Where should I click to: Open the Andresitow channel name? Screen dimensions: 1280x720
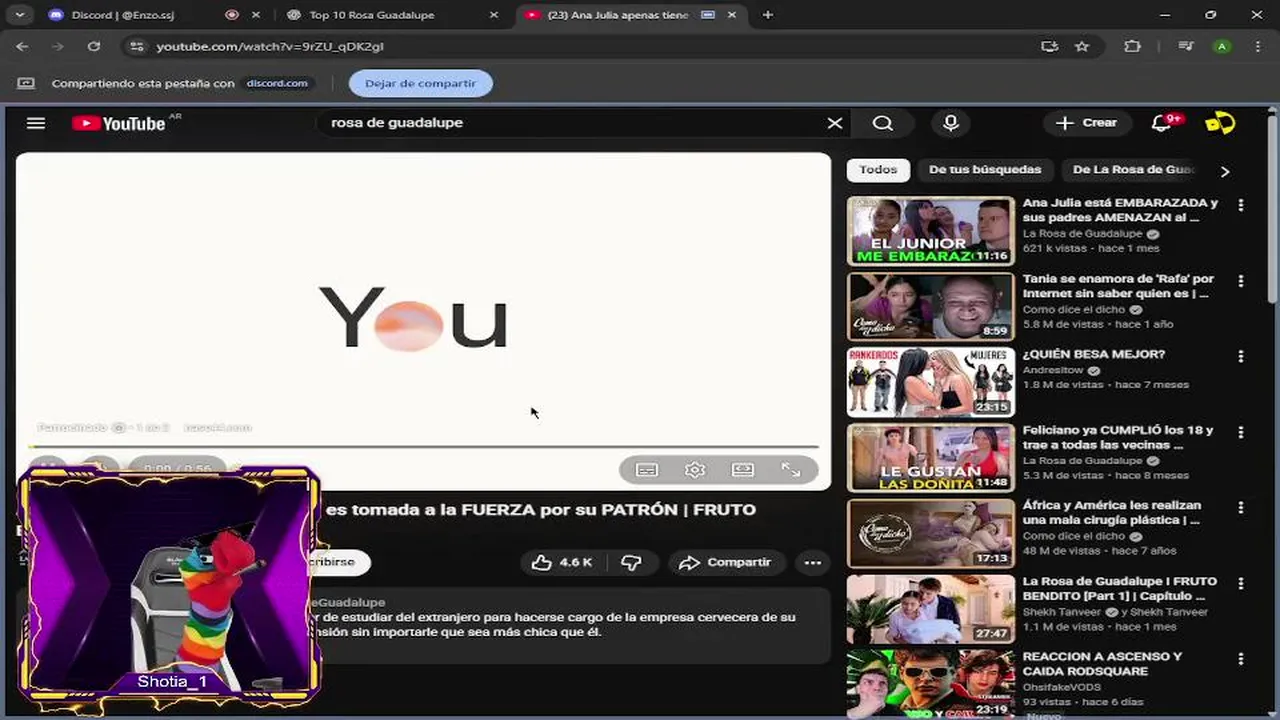pyautogui.click(x=1054, y=370)
